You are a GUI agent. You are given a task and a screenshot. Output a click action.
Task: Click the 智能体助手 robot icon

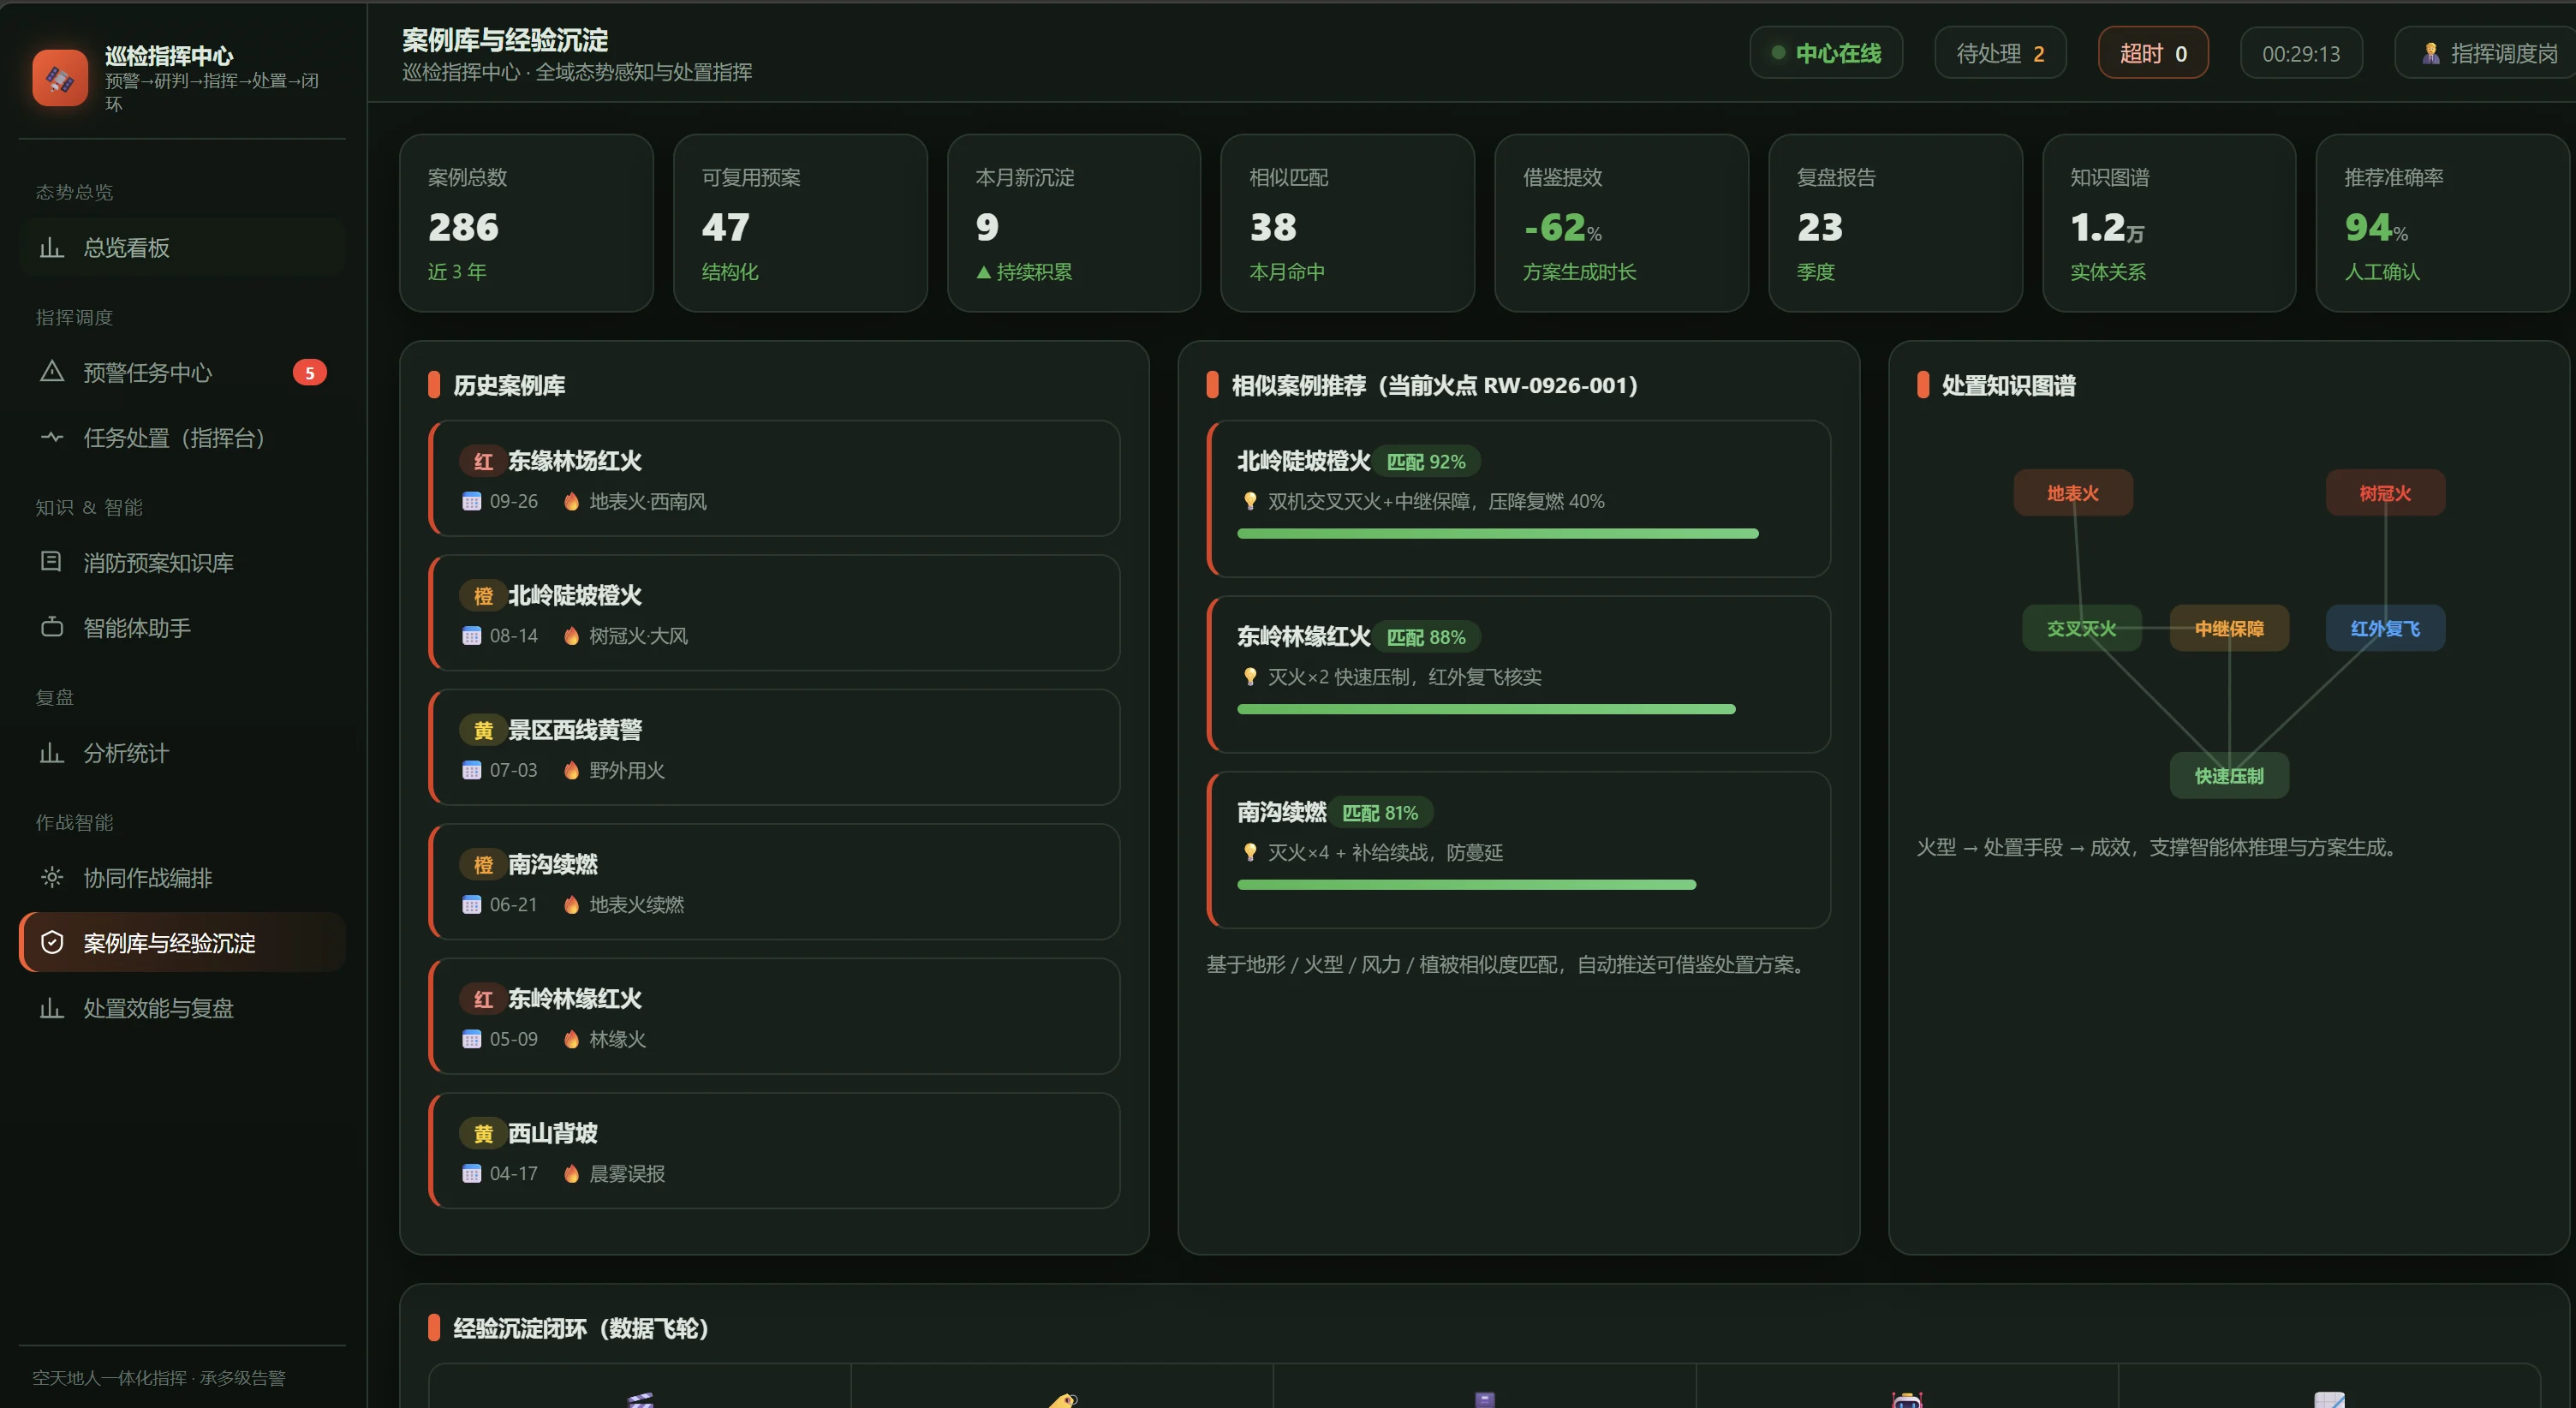[x=51, y=627]
